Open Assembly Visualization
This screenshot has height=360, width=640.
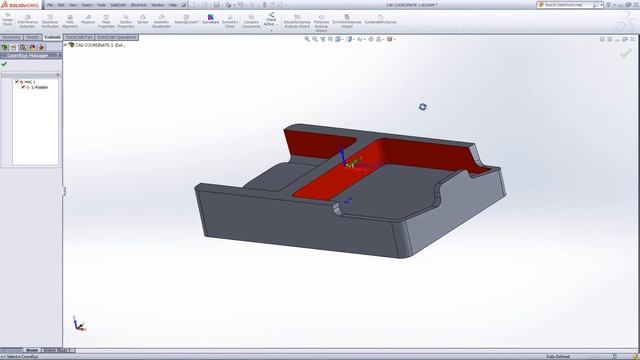[161, 22]
